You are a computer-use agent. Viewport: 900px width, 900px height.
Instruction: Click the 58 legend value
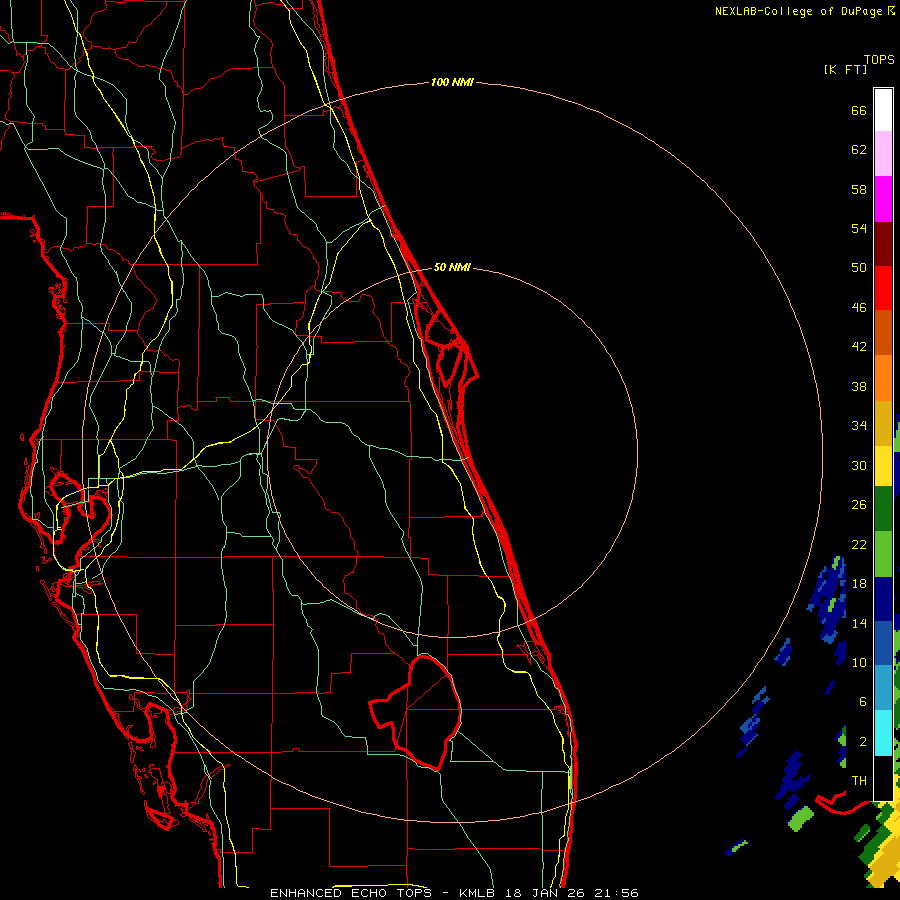[859, 189]
